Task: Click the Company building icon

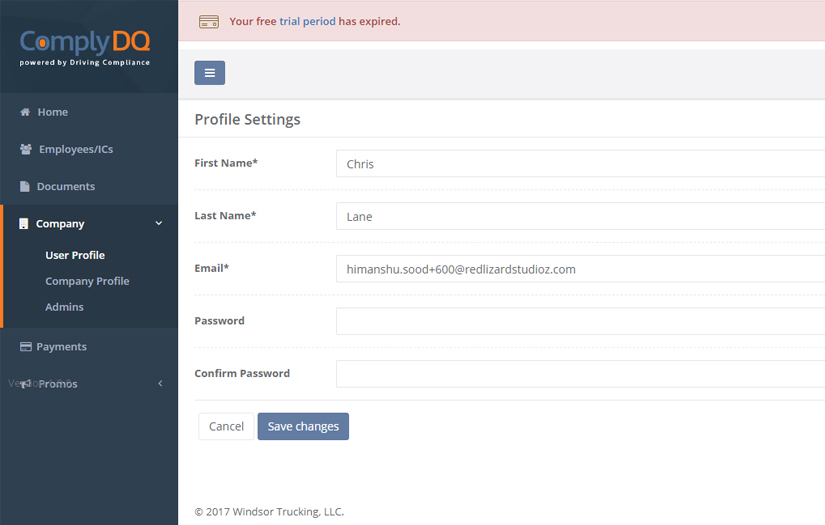Action: 24,224
